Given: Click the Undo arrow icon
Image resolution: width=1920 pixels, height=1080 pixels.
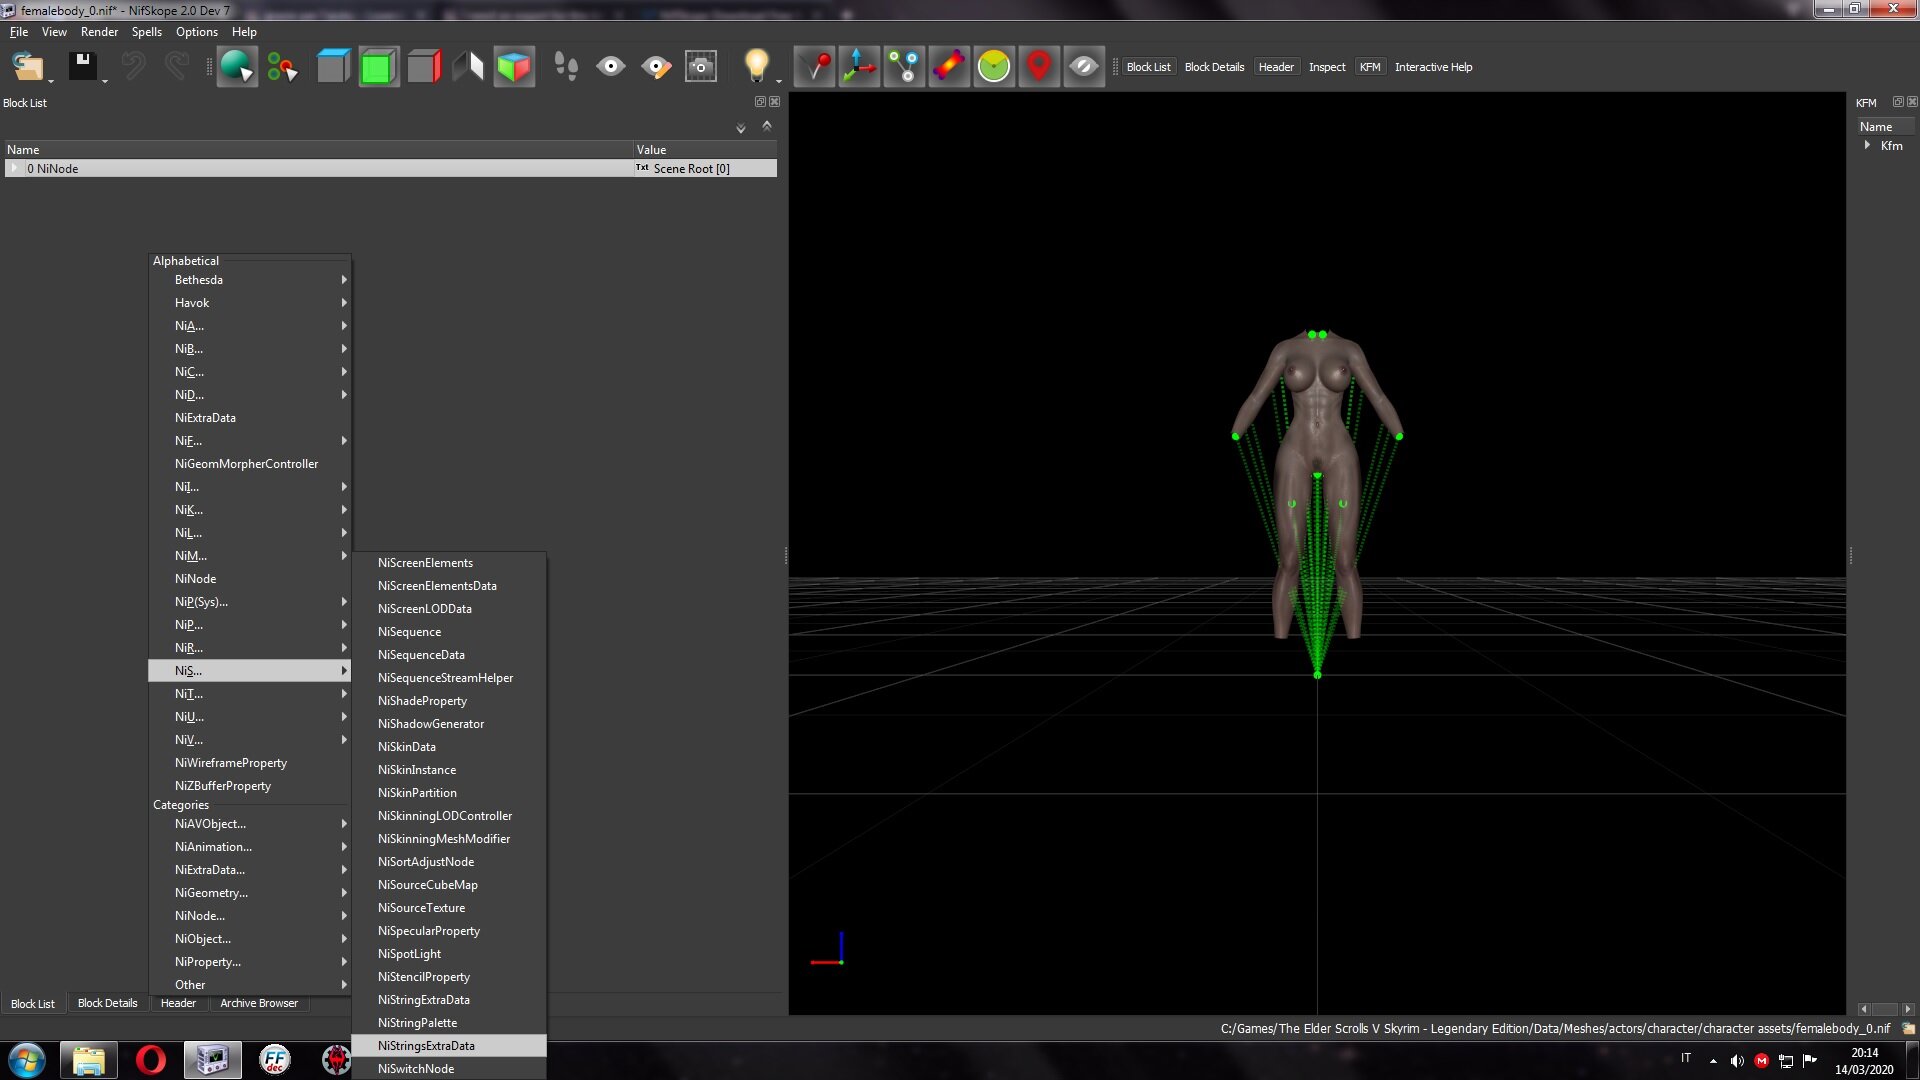Looking at the screenshot, I should tap(133, 67).
